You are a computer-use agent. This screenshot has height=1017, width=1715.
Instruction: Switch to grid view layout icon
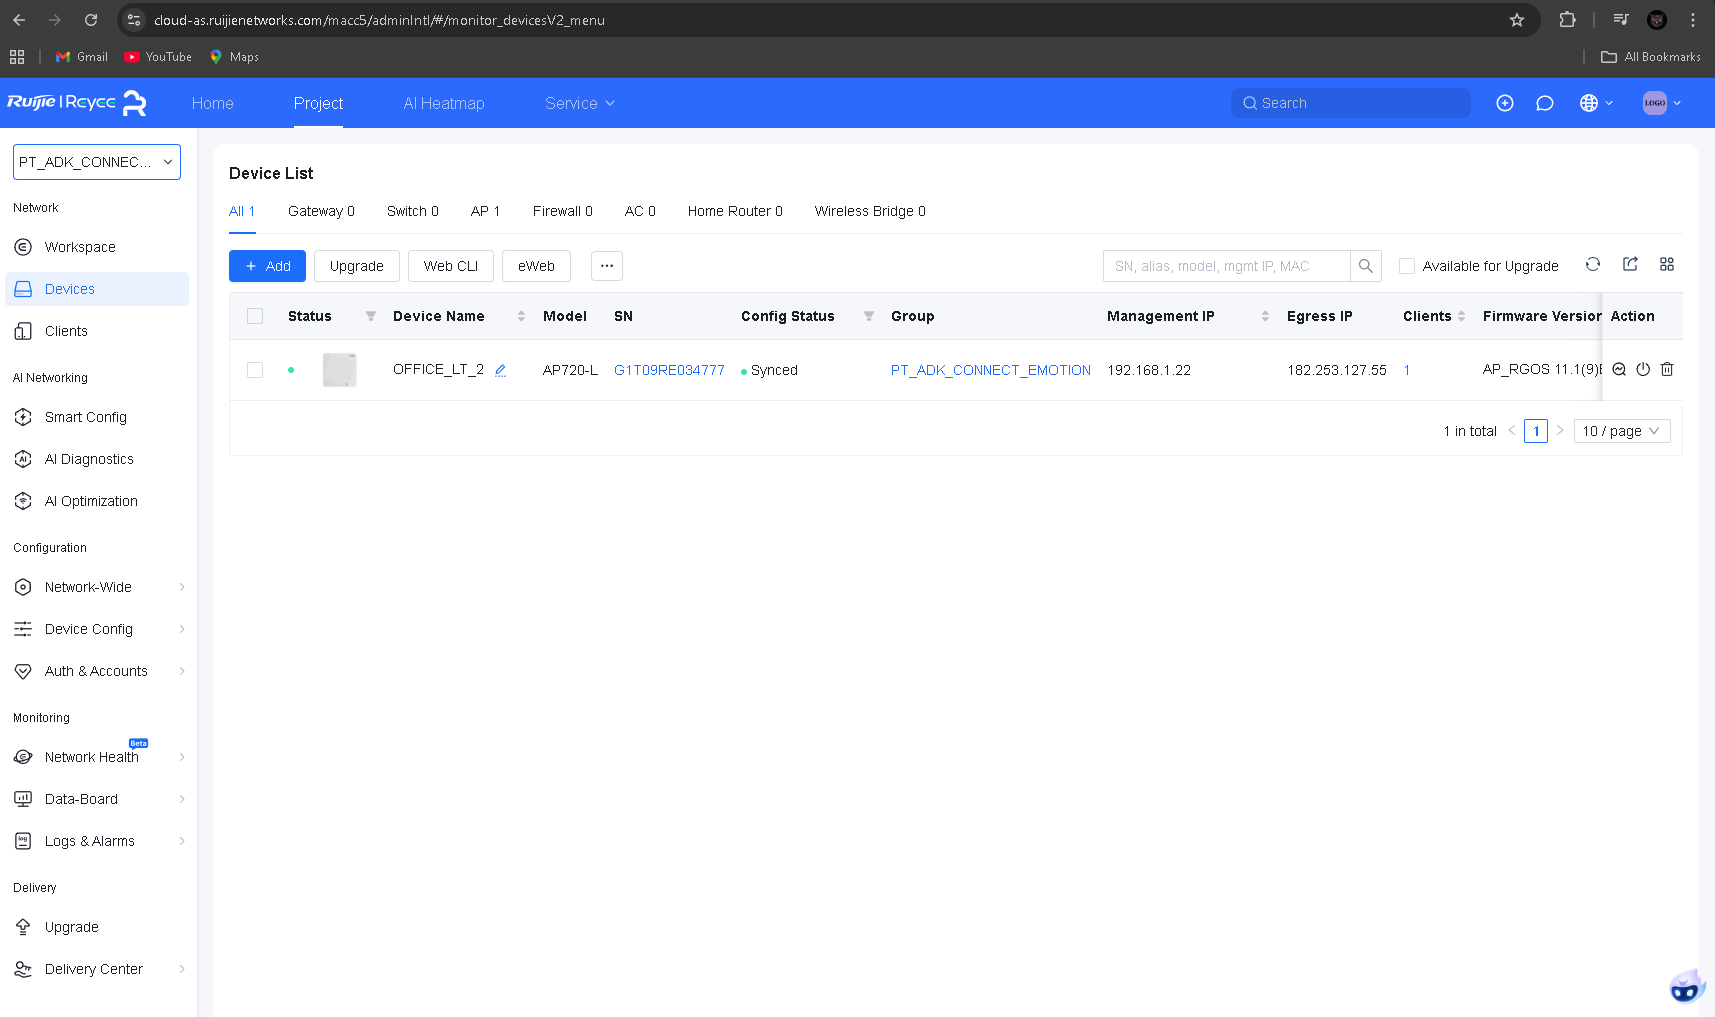(1667, 265)
